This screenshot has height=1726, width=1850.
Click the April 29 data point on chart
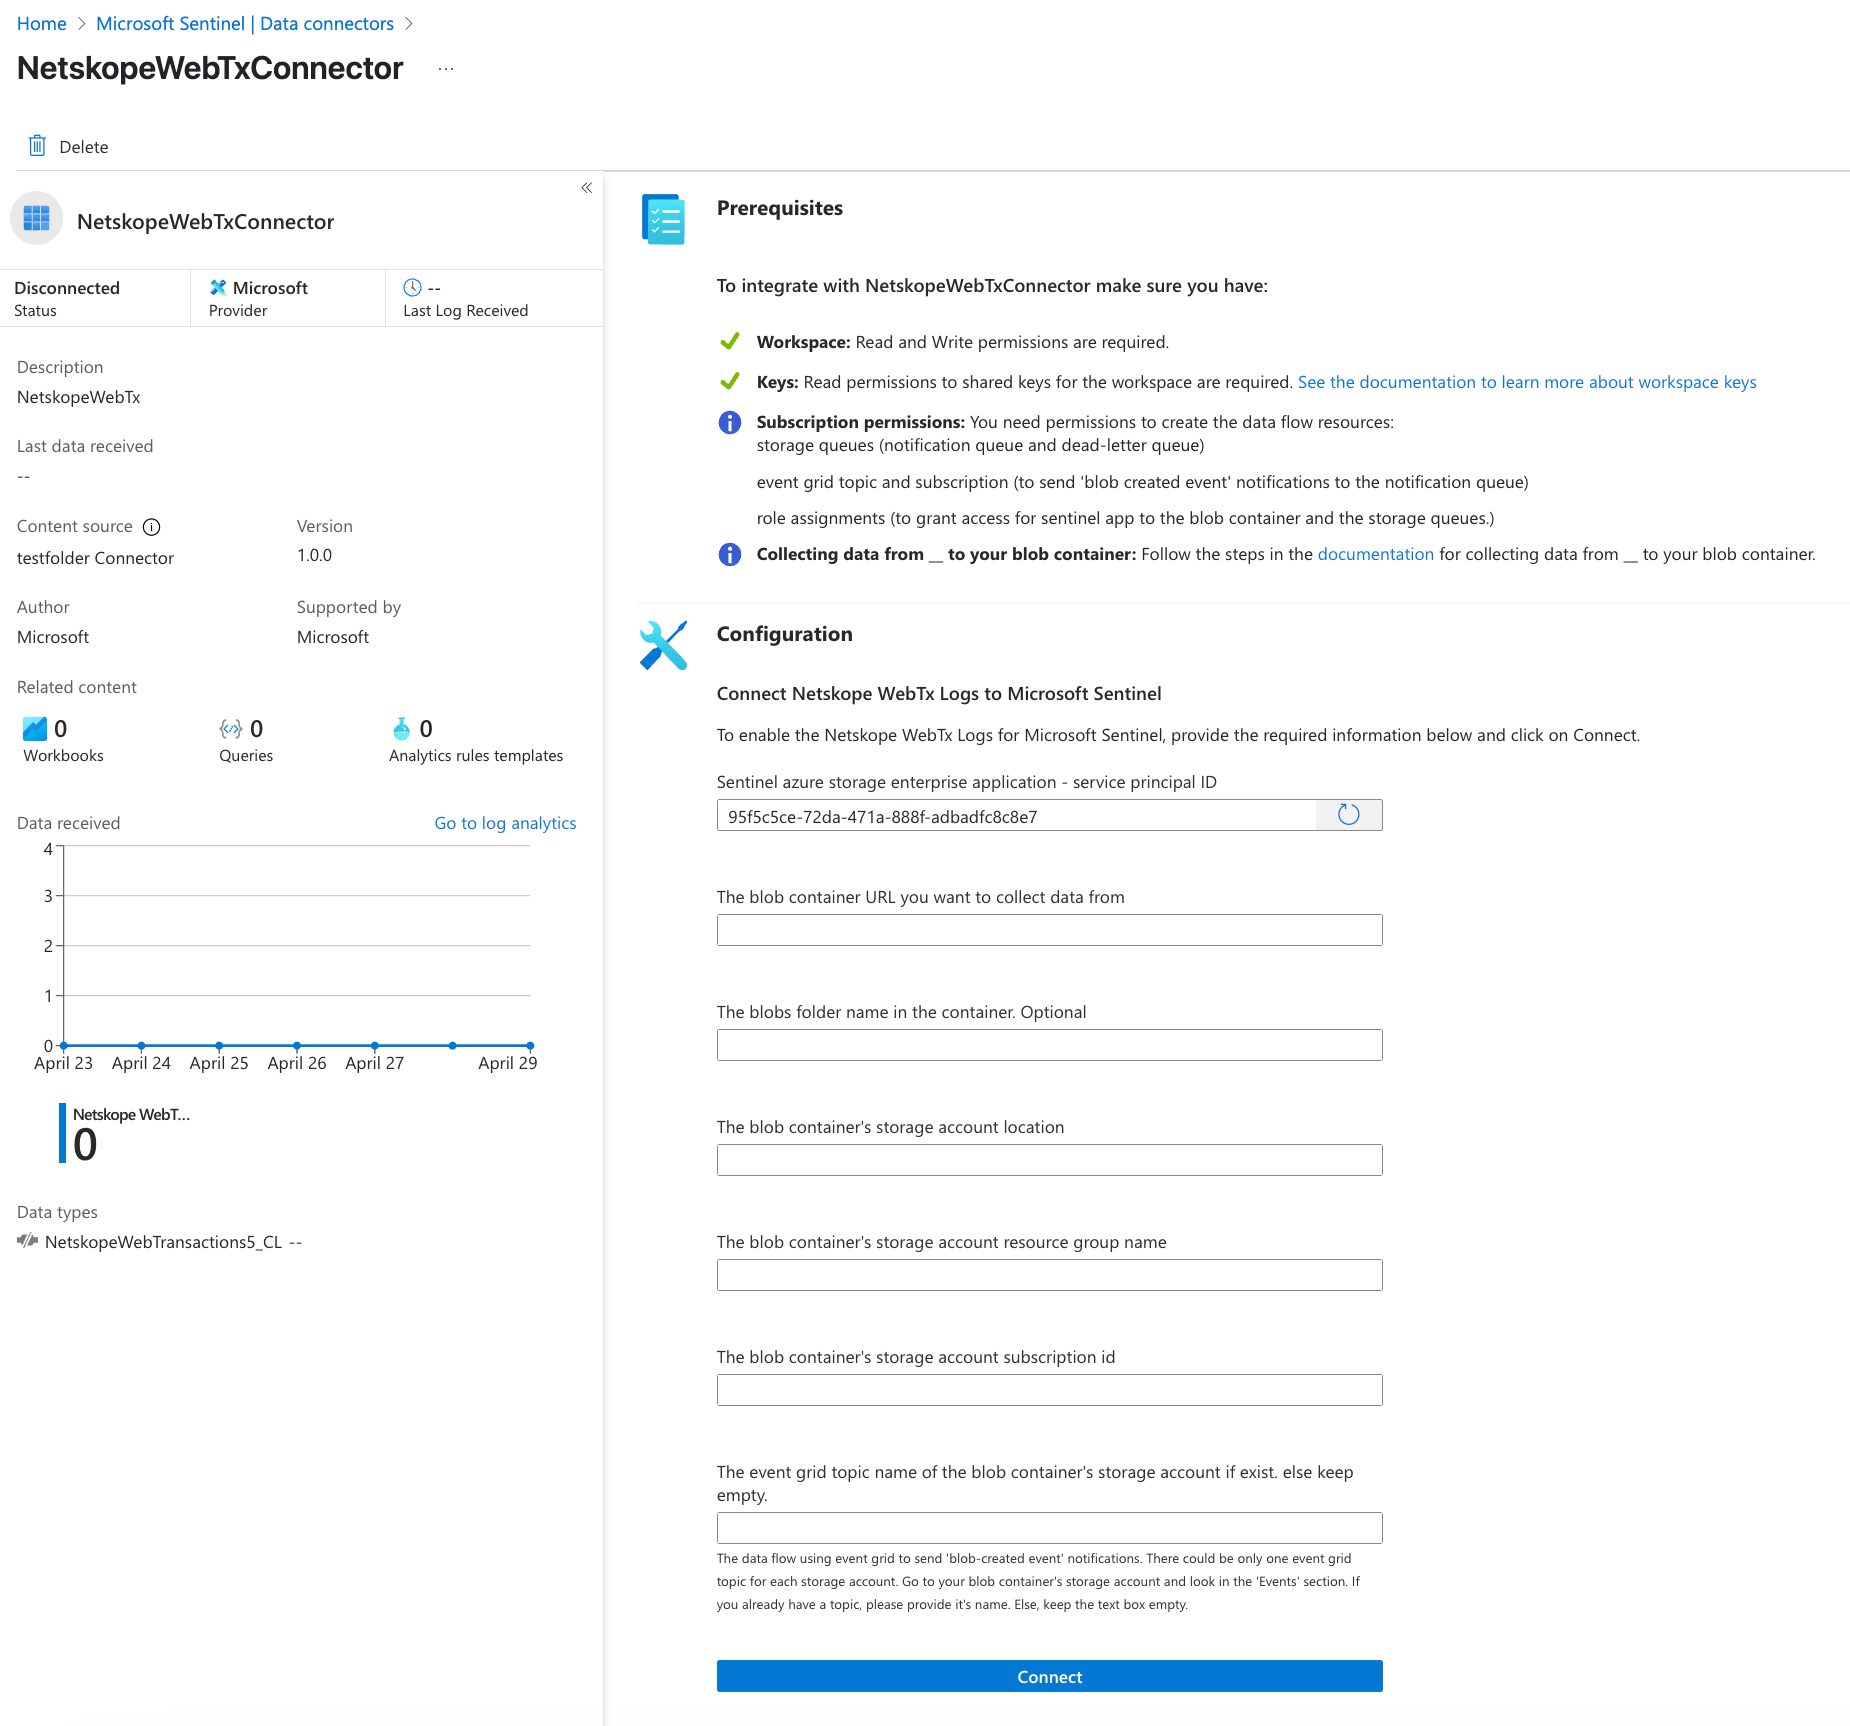coord(530,1045)
